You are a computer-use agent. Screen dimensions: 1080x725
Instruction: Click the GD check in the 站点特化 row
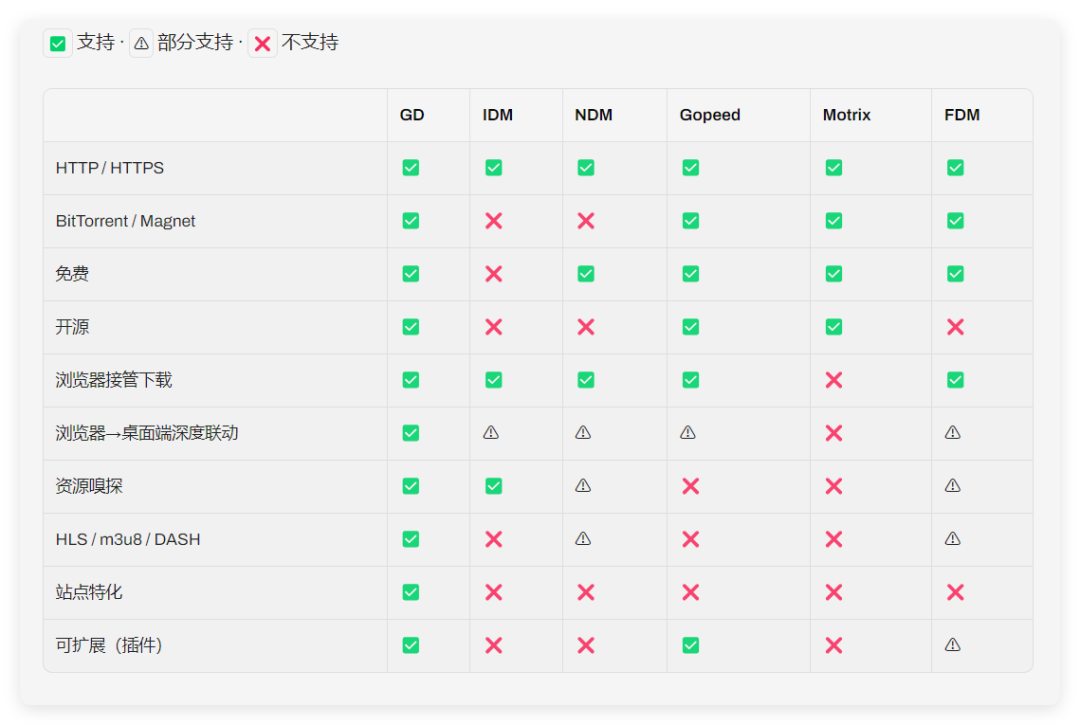point(411,592)
